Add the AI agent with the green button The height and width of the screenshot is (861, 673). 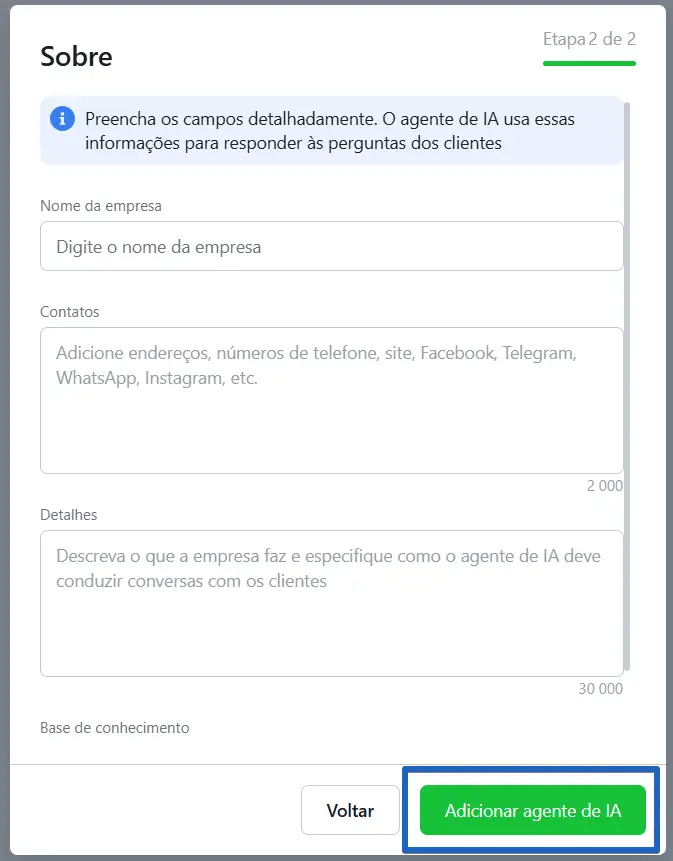532,810
